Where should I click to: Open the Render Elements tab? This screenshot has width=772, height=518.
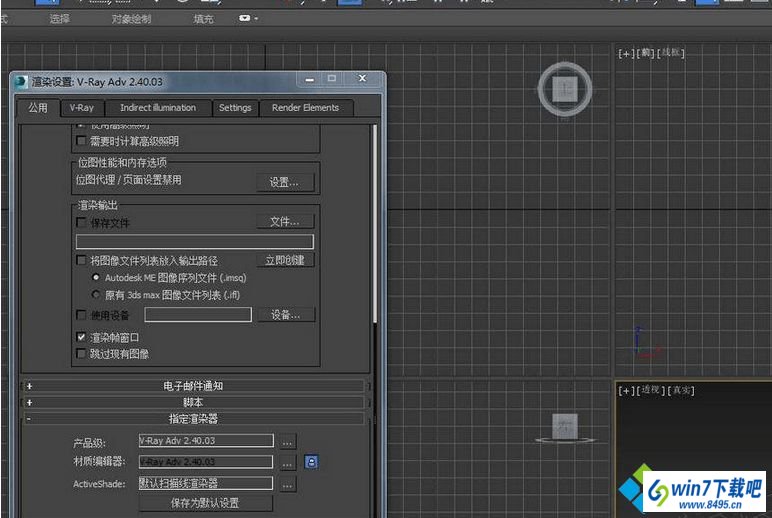coord(305,108)
